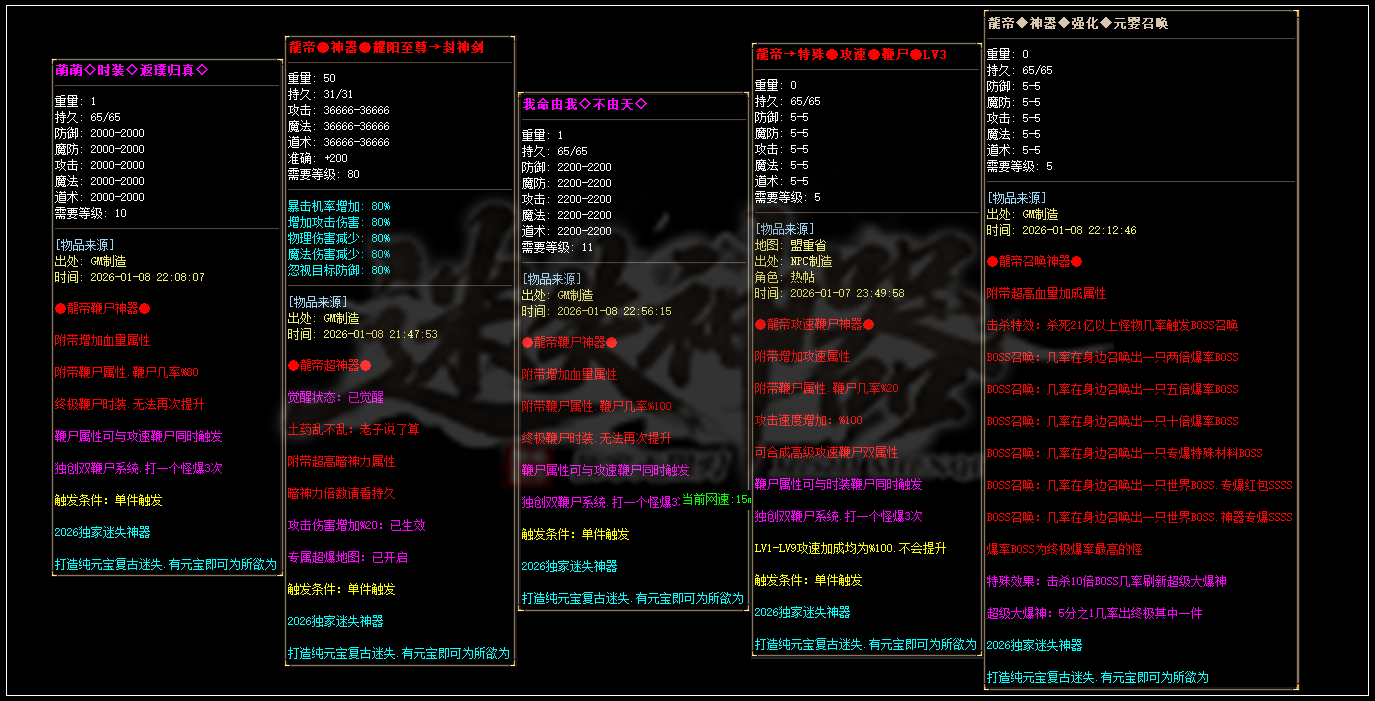This screenshot has width=1375, height=701.
Task: Select the 龍帝→特殊●攻速●鞭尸●LV3 title
Action: [850, 54]
